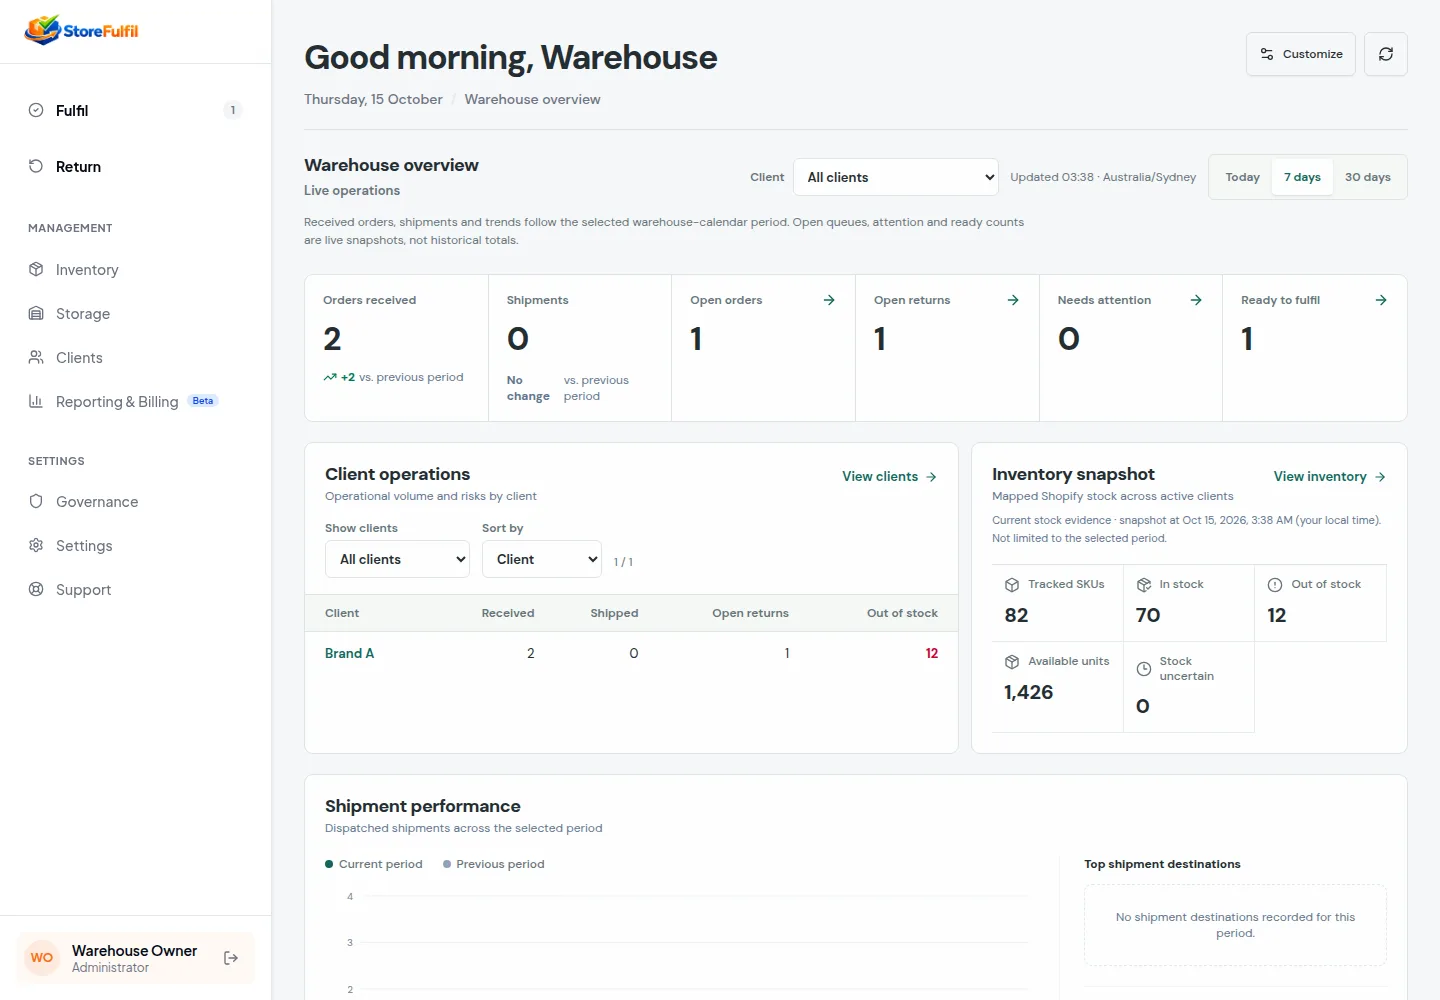1440x1000 pixels.
Task: Open Open returns via its arrow icon
Action: pyautogui.click(x=1013, y=300)
